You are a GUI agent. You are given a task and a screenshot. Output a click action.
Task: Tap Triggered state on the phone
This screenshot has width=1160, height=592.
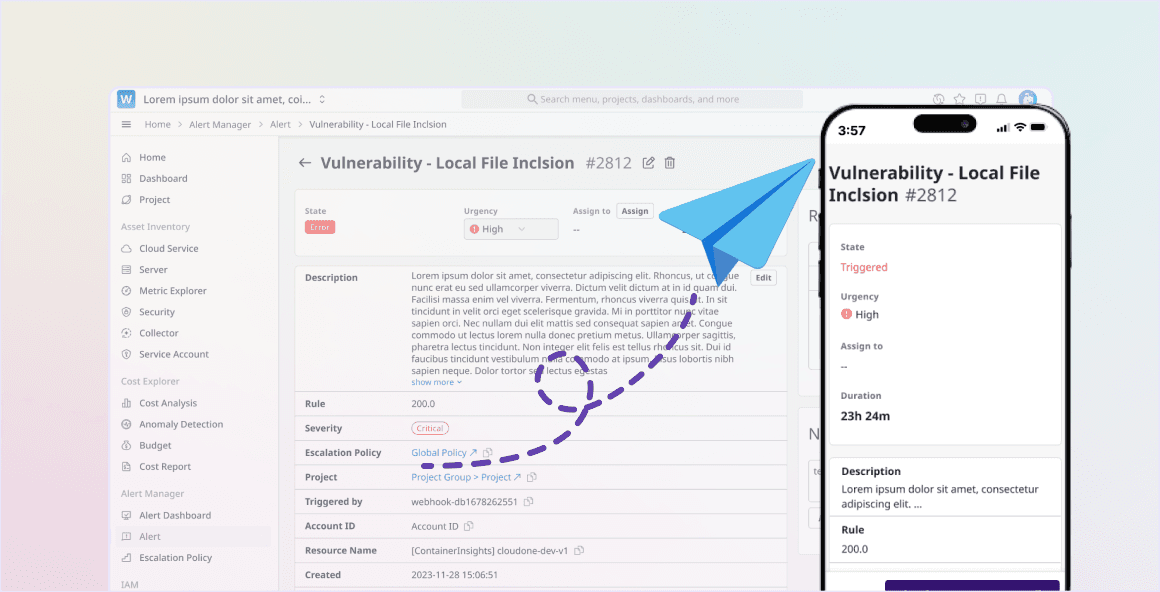coord(864,267)
